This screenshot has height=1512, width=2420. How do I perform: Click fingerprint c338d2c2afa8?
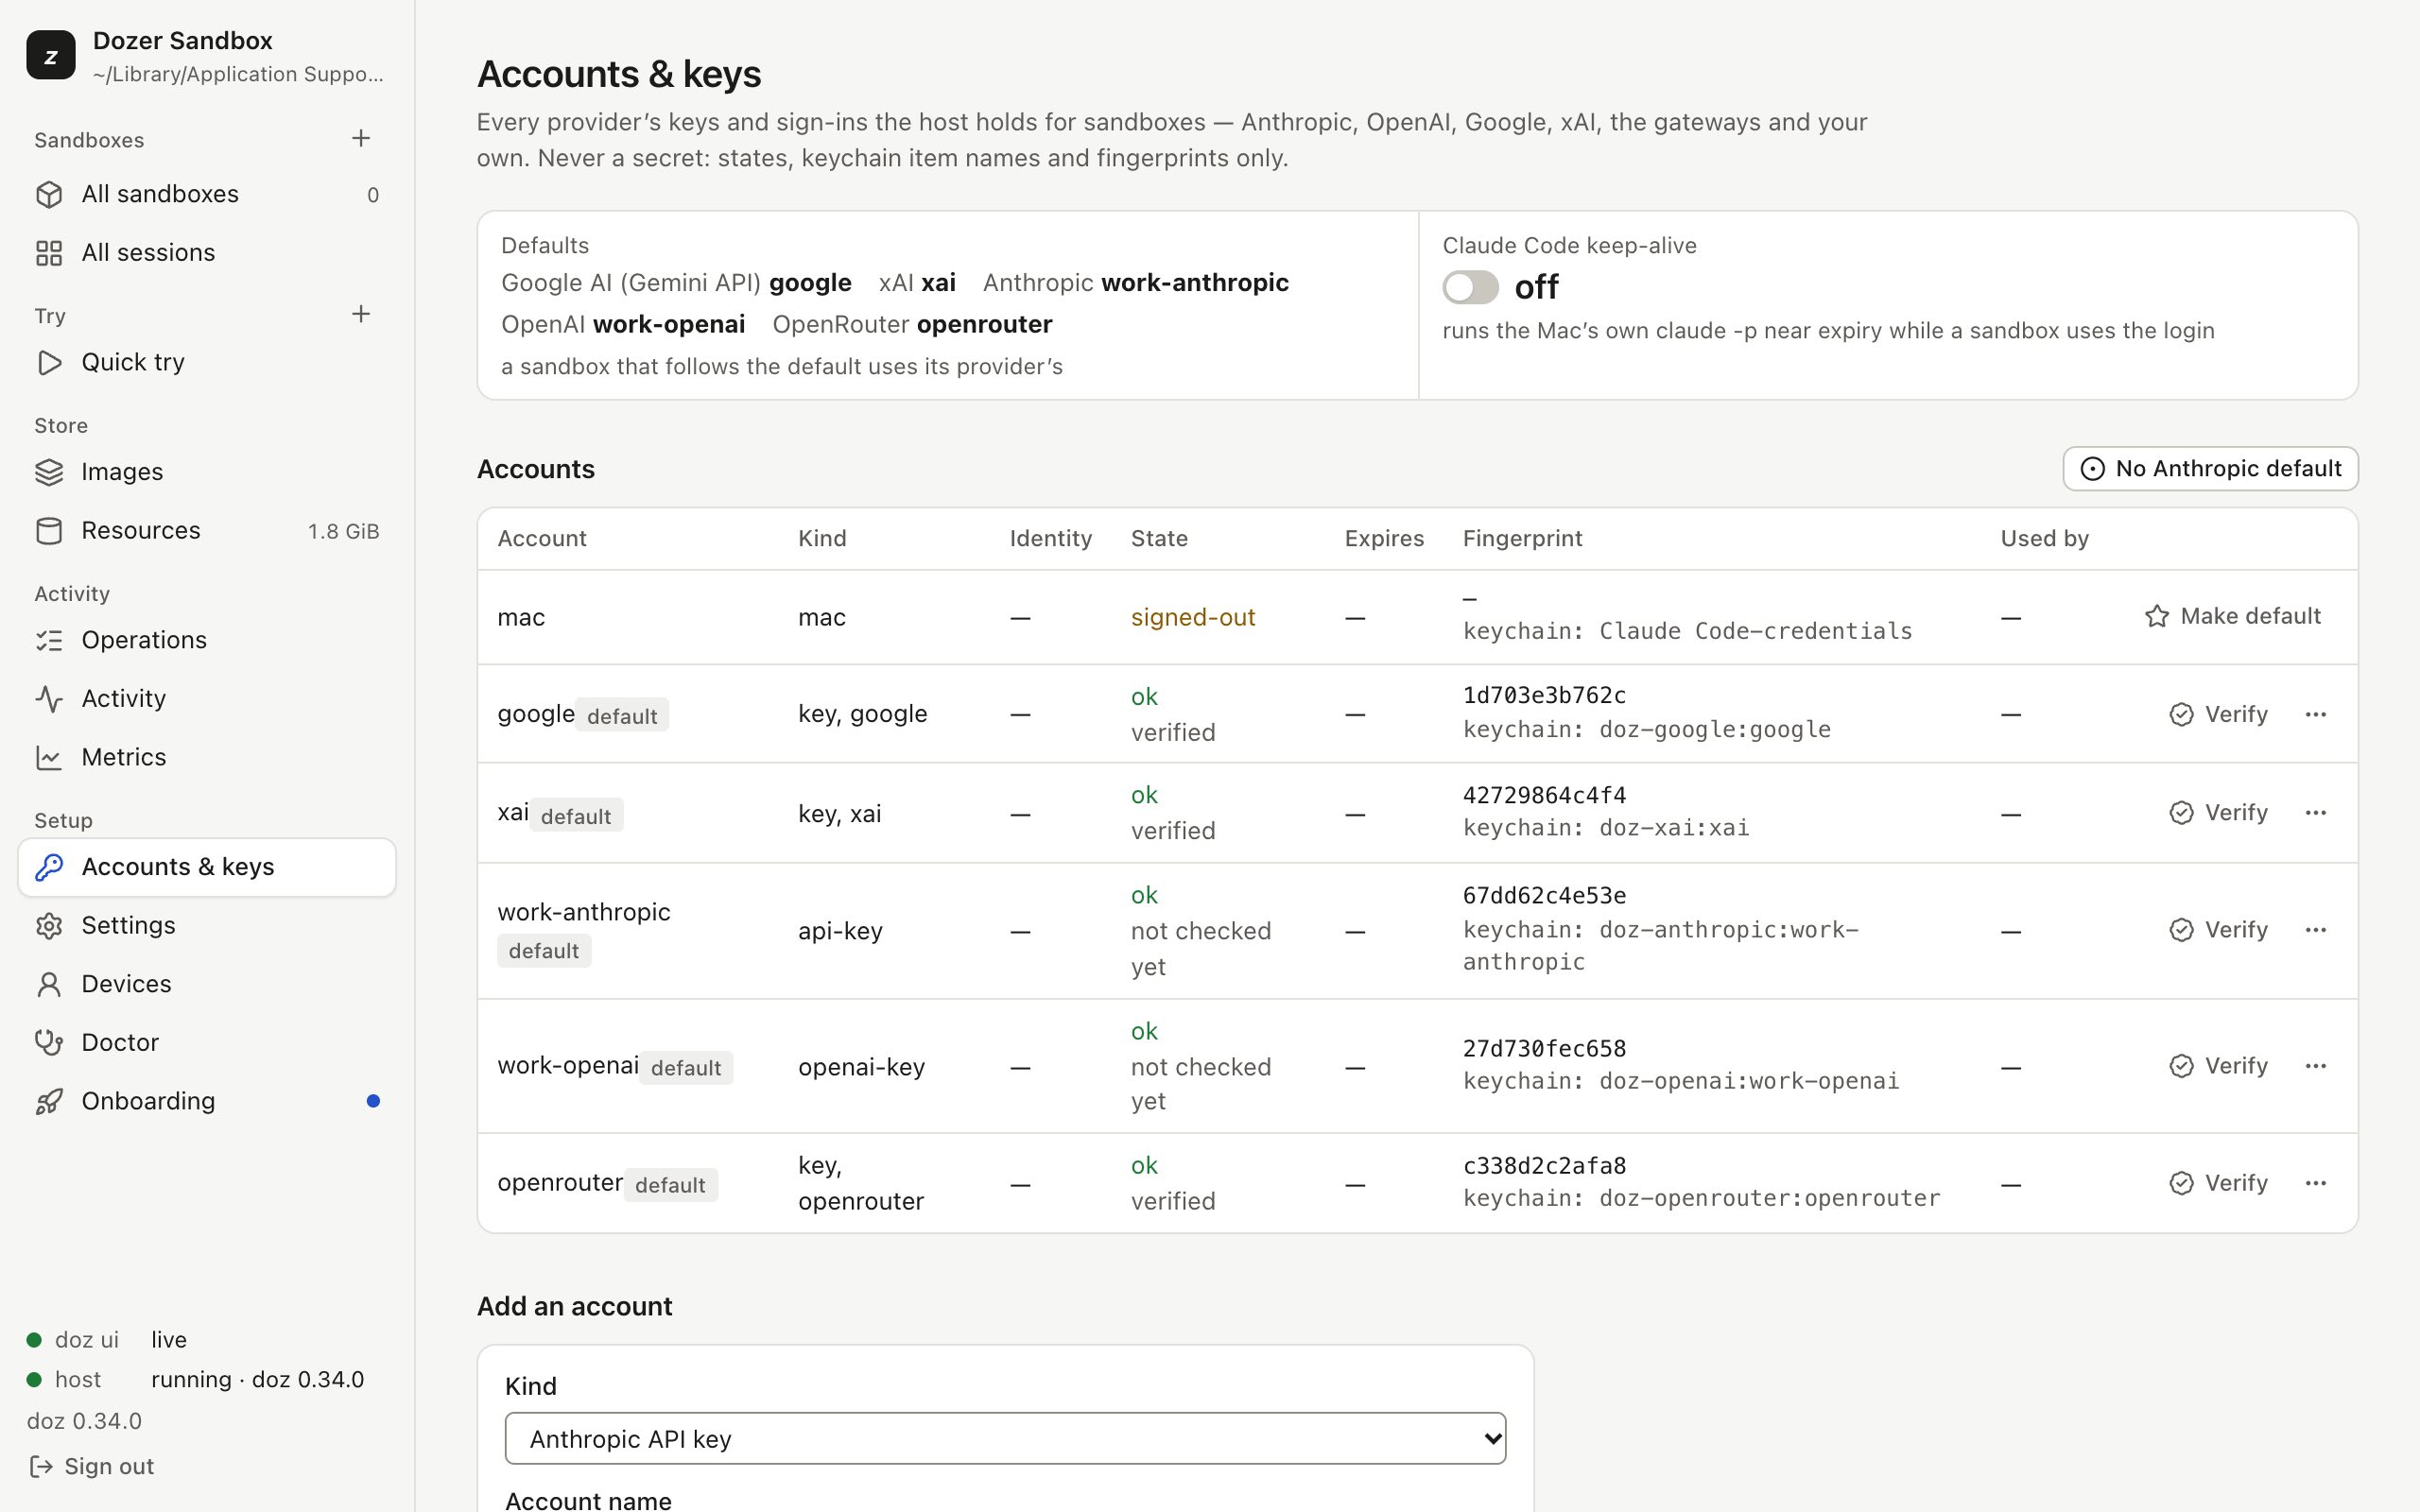[x=1544, y=1166]
